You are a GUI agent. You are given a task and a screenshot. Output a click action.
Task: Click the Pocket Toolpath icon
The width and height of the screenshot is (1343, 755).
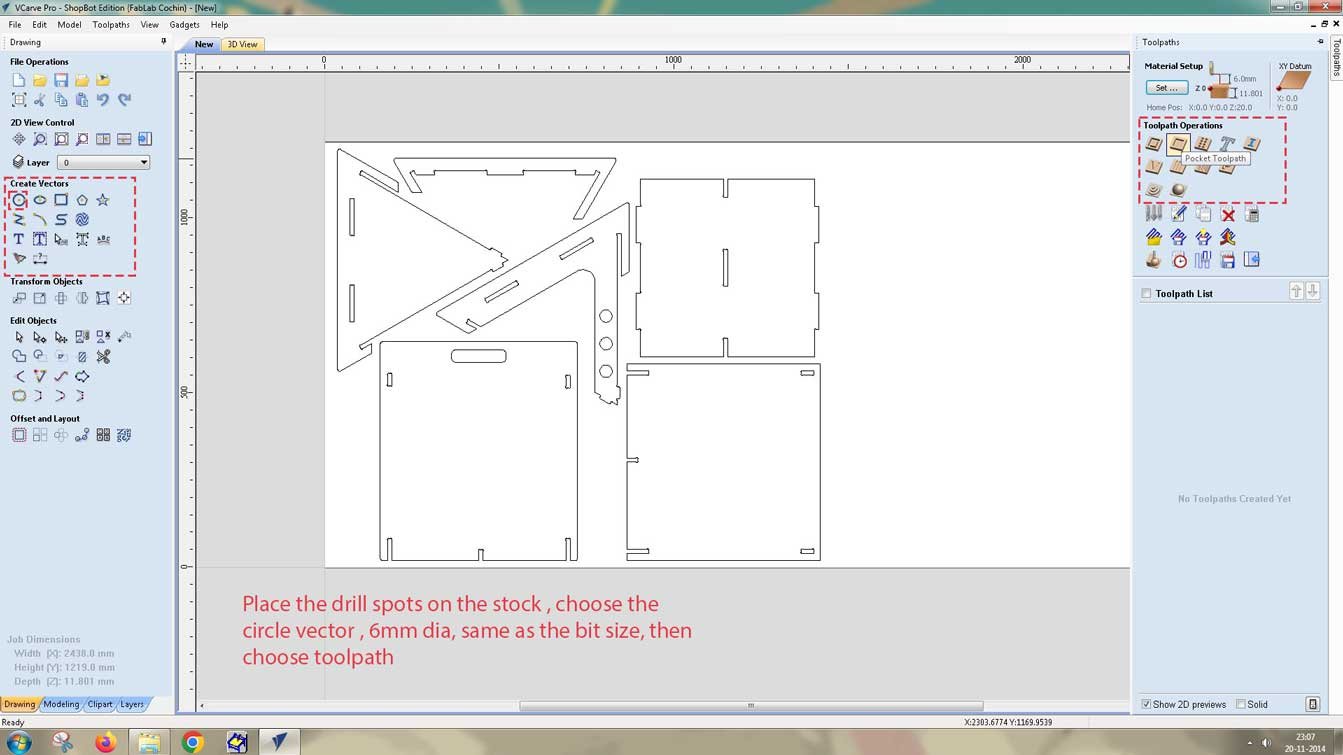point(1178,144)
